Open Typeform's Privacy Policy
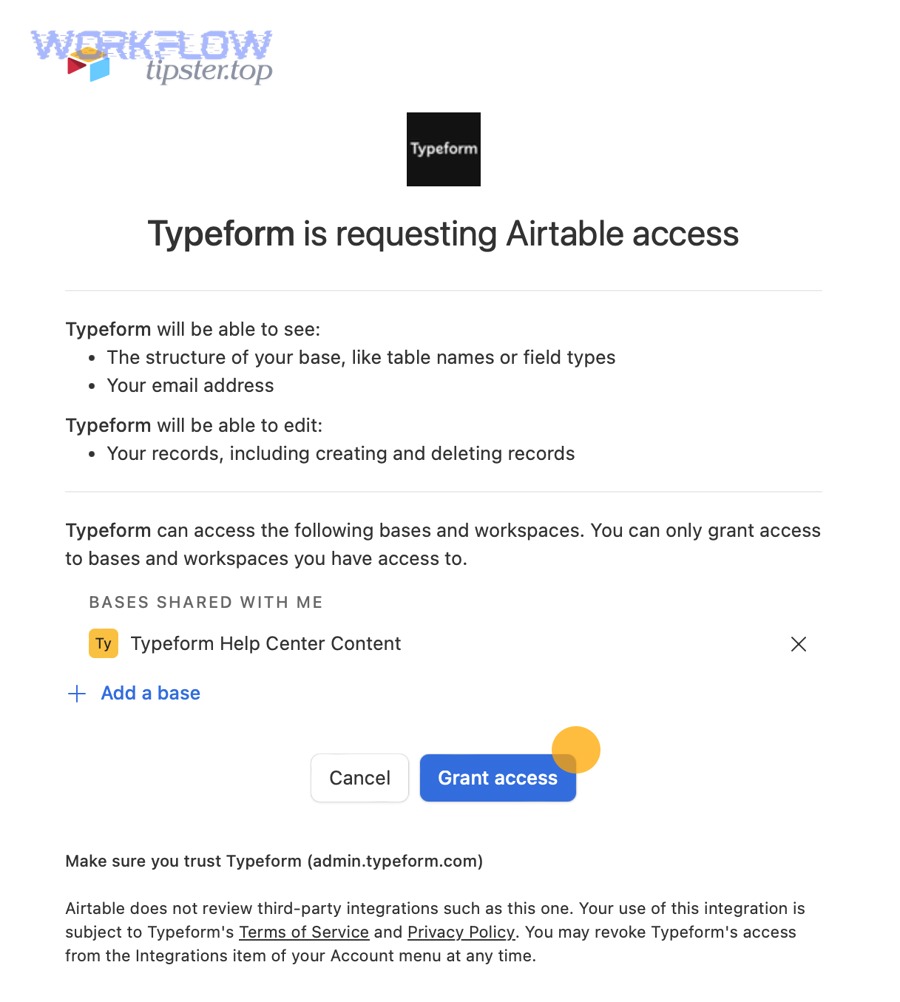 click(461, 932)
